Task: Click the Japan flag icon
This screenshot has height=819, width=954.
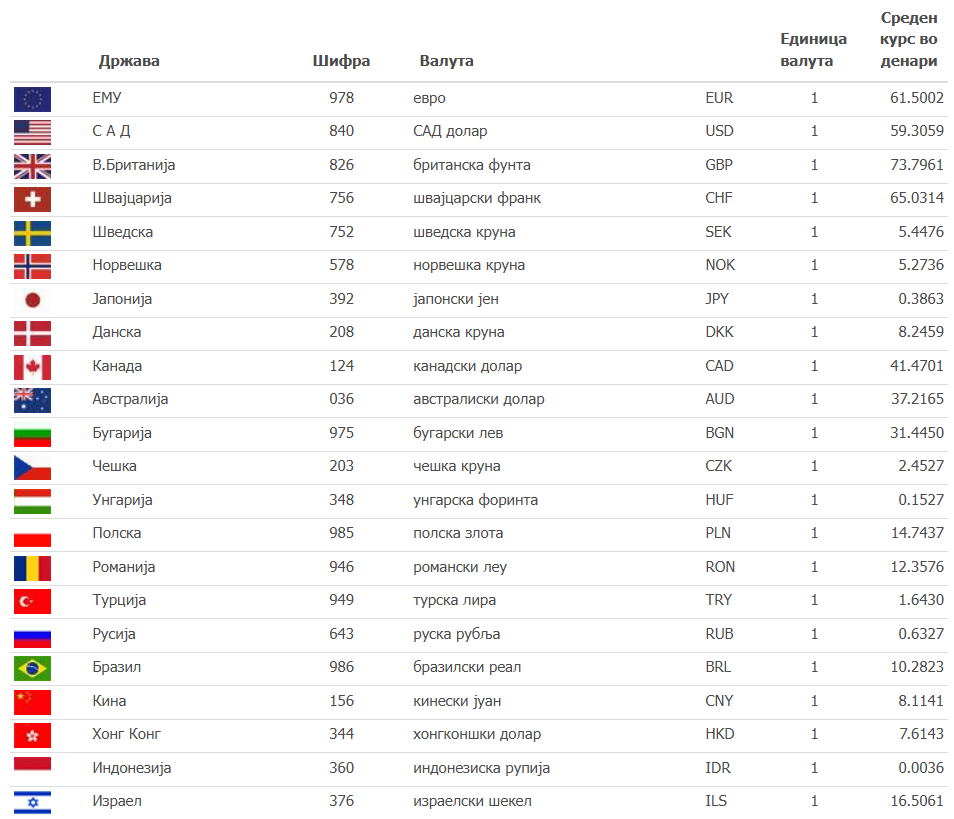Action: coord(32,299)
